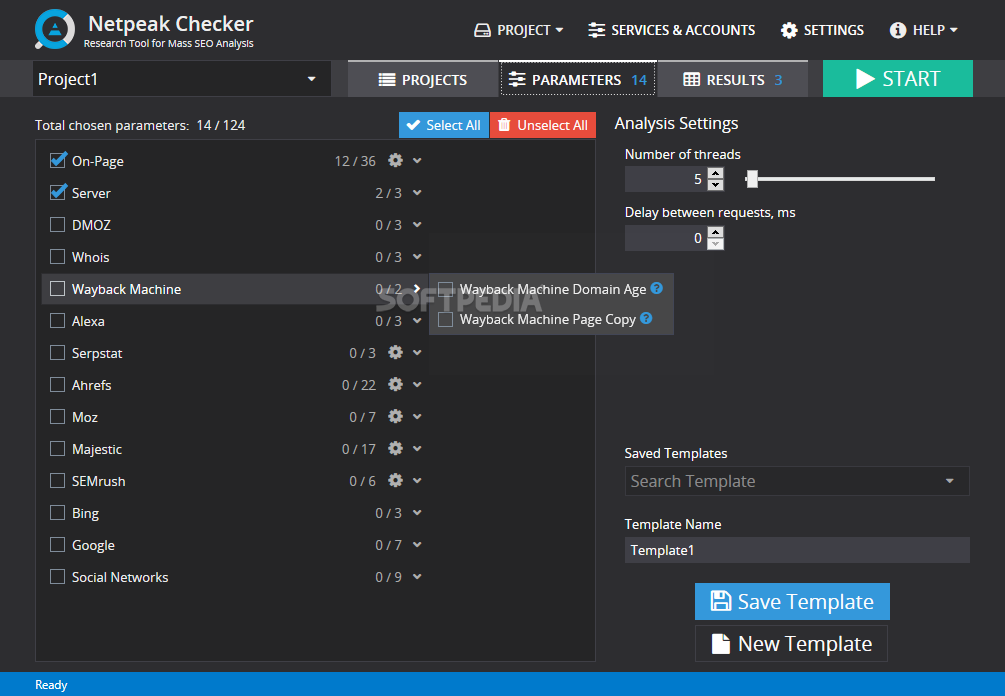
Task: Expand the Whois parameters chevron
Action: (x=417, y=256)
